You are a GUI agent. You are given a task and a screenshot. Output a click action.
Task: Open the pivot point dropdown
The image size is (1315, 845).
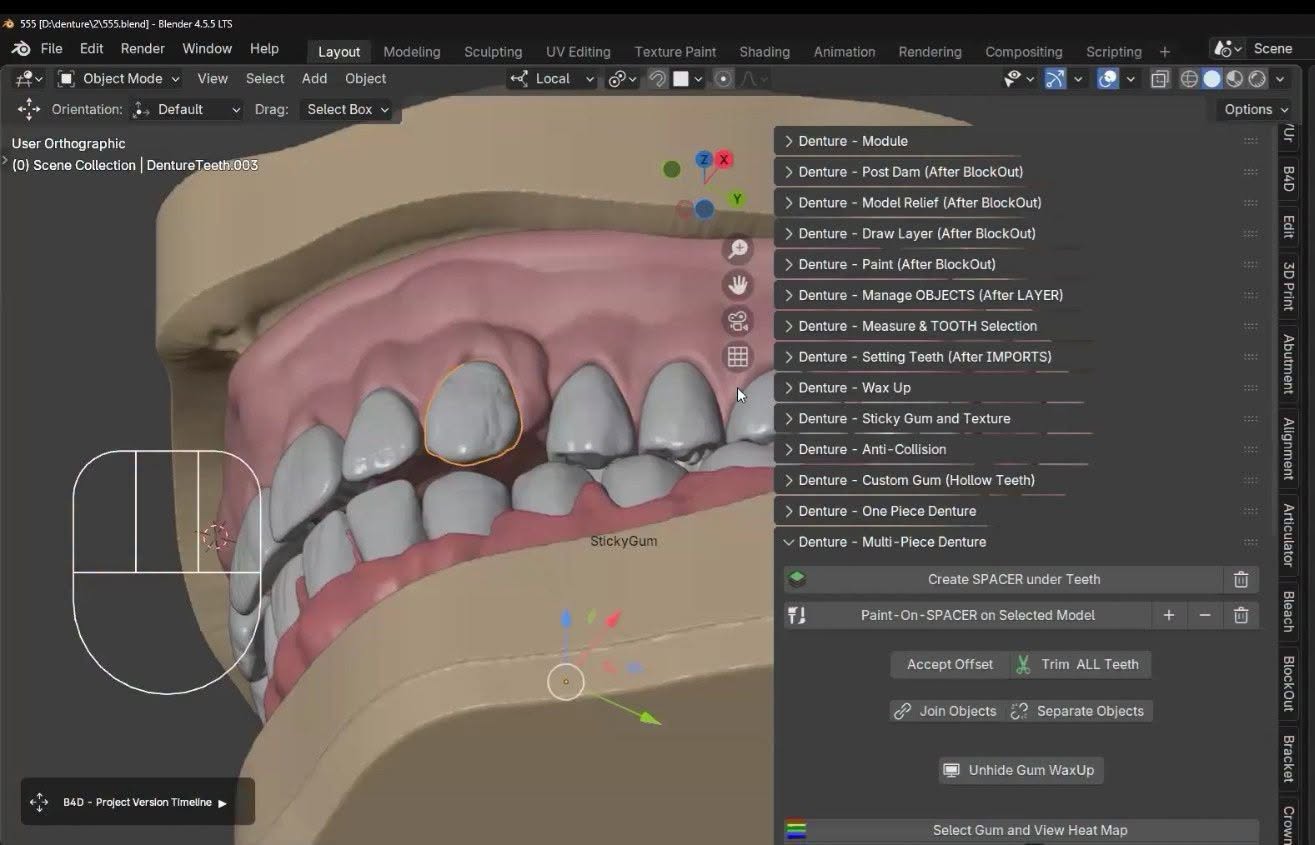[x=623, y=78]
